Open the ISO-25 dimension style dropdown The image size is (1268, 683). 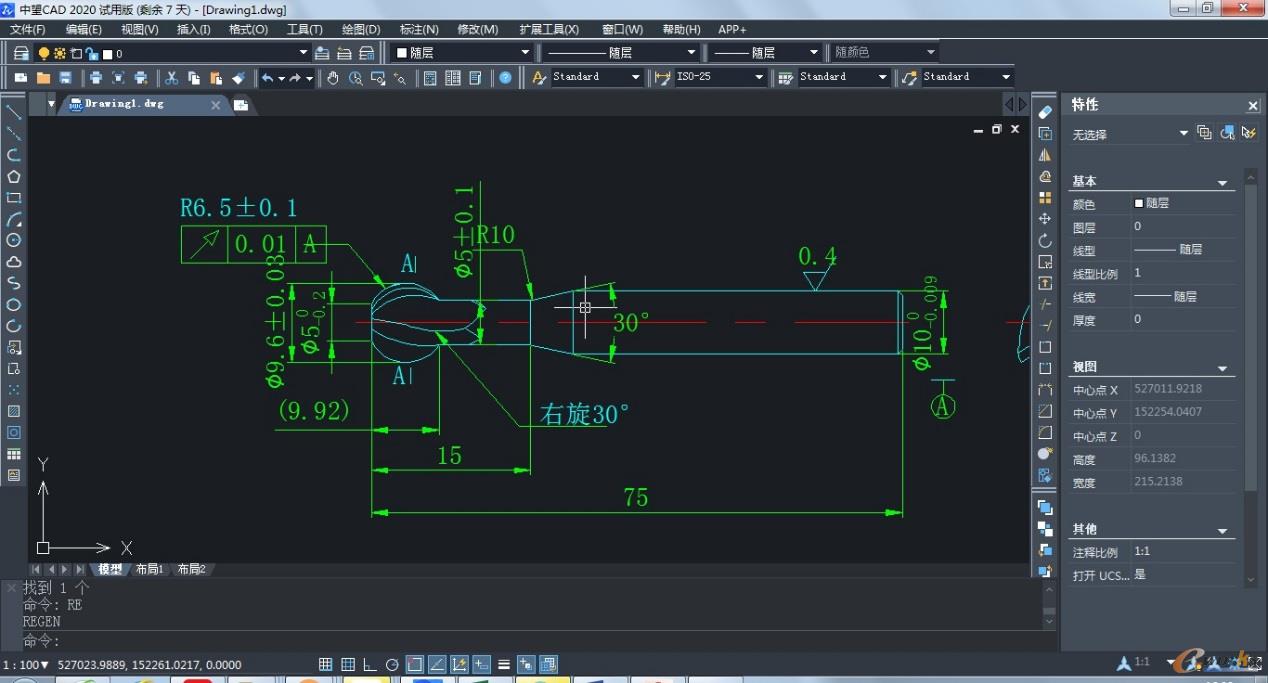(x=759, y=77)
